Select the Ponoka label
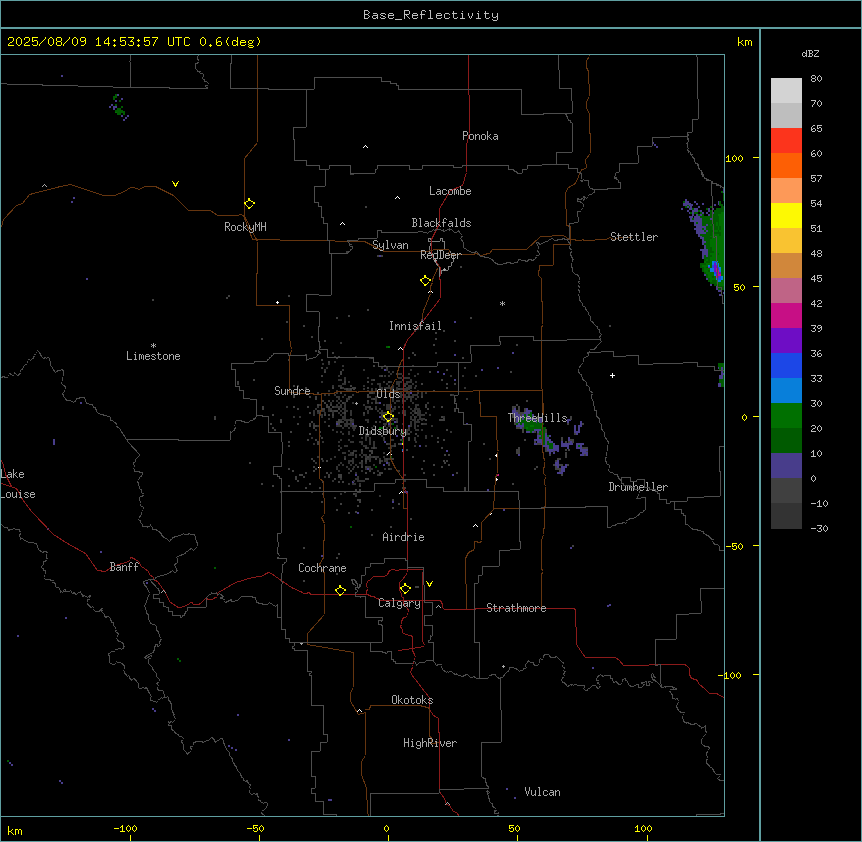 [x=480, y=136]
